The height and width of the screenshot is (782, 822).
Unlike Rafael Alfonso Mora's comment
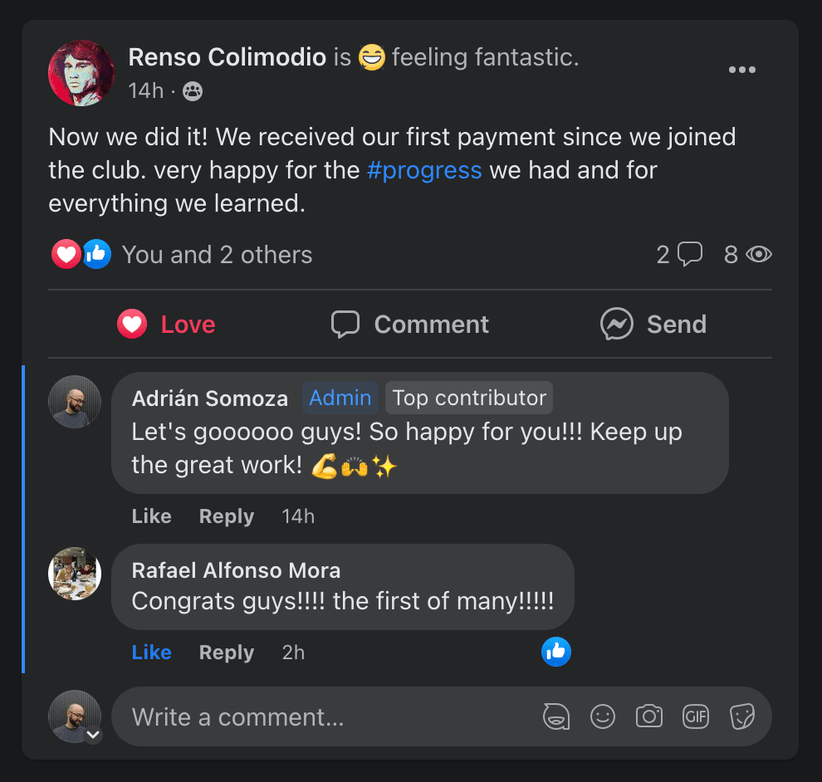click(151, 652)
